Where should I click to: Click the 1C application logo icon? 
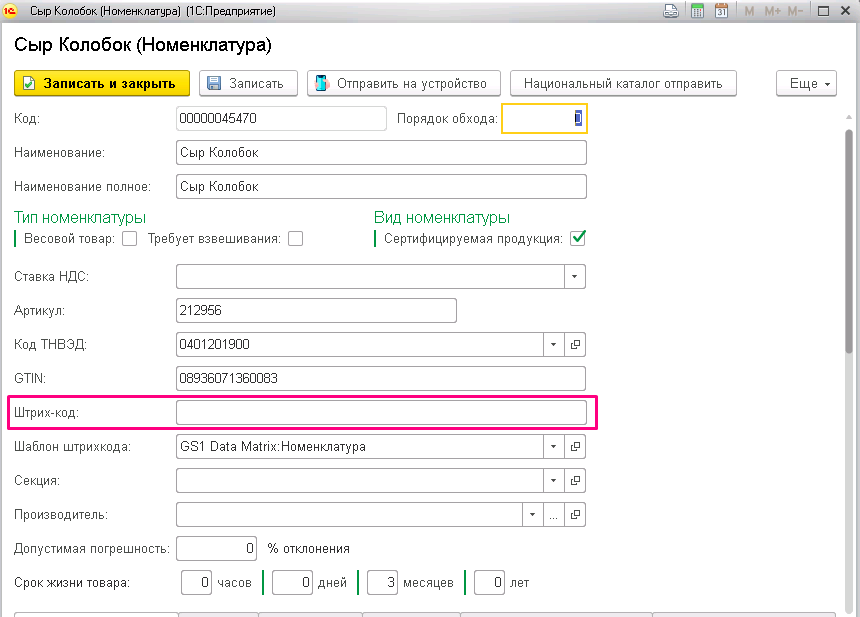(x=10, y=10)
